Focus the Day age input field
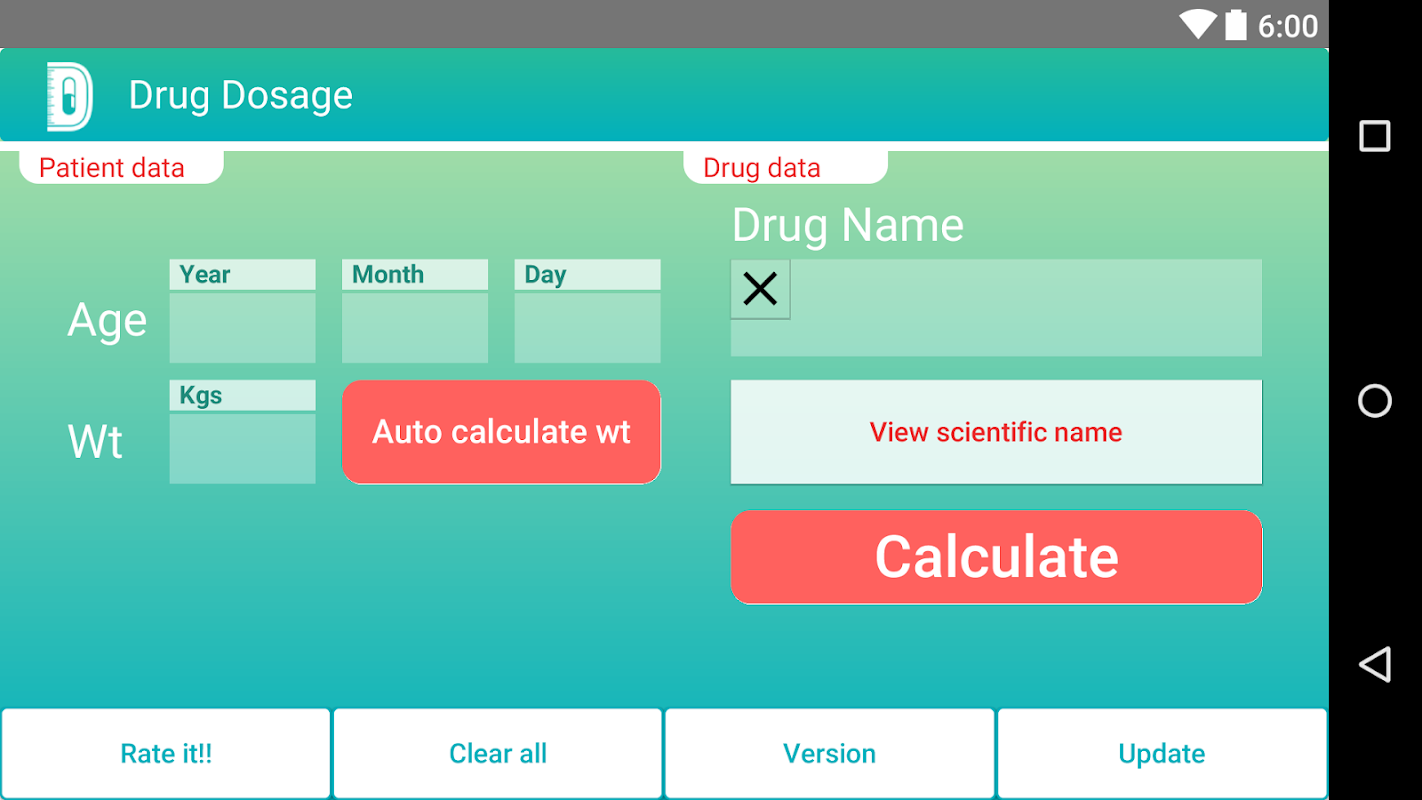 pyautogui.click(x=587, y=327)
